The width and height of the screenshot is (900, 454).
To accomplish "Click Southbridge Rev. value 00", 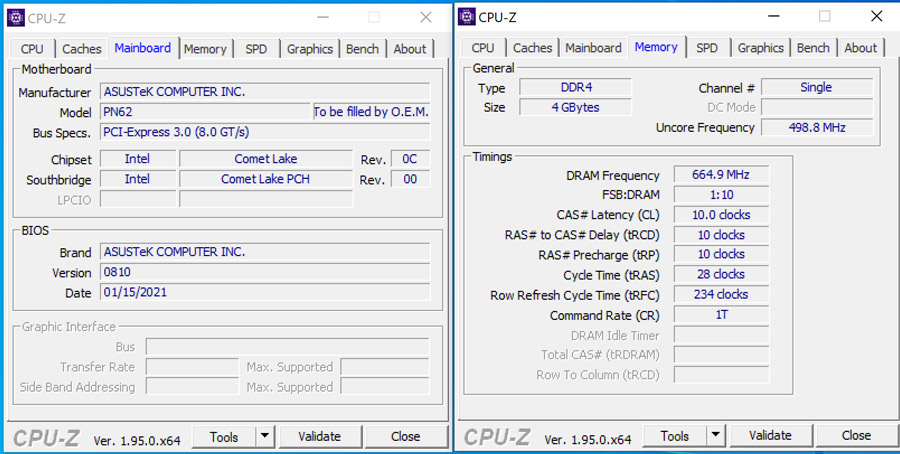I will click(x=410, y=179).
